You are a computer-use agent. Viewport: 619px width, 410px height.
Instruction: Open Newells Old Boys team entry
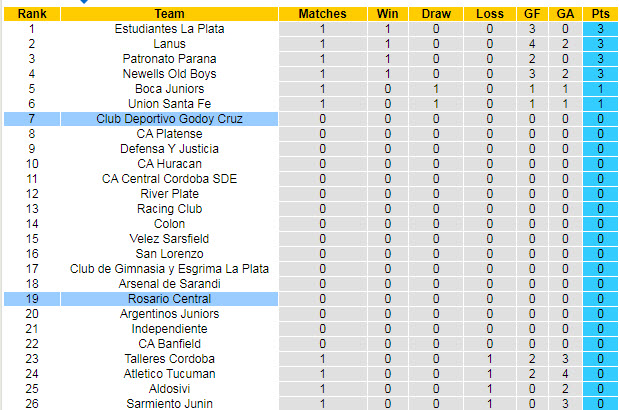pos(169,74)
